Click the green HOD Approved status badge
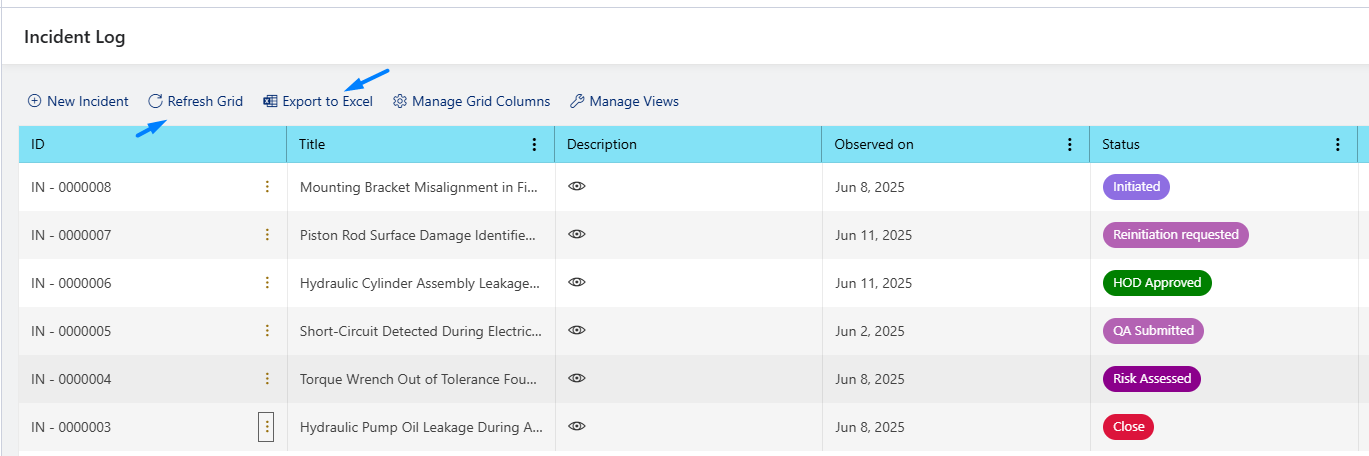Viewport: 1369px width, 456px height. pyautogui.click(x=1157, y=283)
